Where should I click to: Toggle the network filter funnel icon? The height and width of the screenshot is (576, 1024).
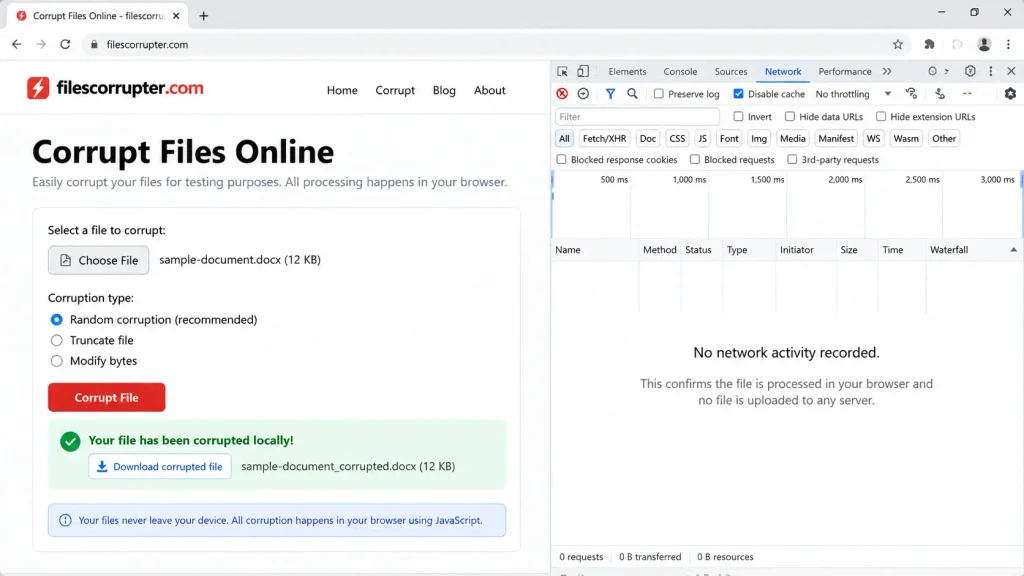(610, 94)
